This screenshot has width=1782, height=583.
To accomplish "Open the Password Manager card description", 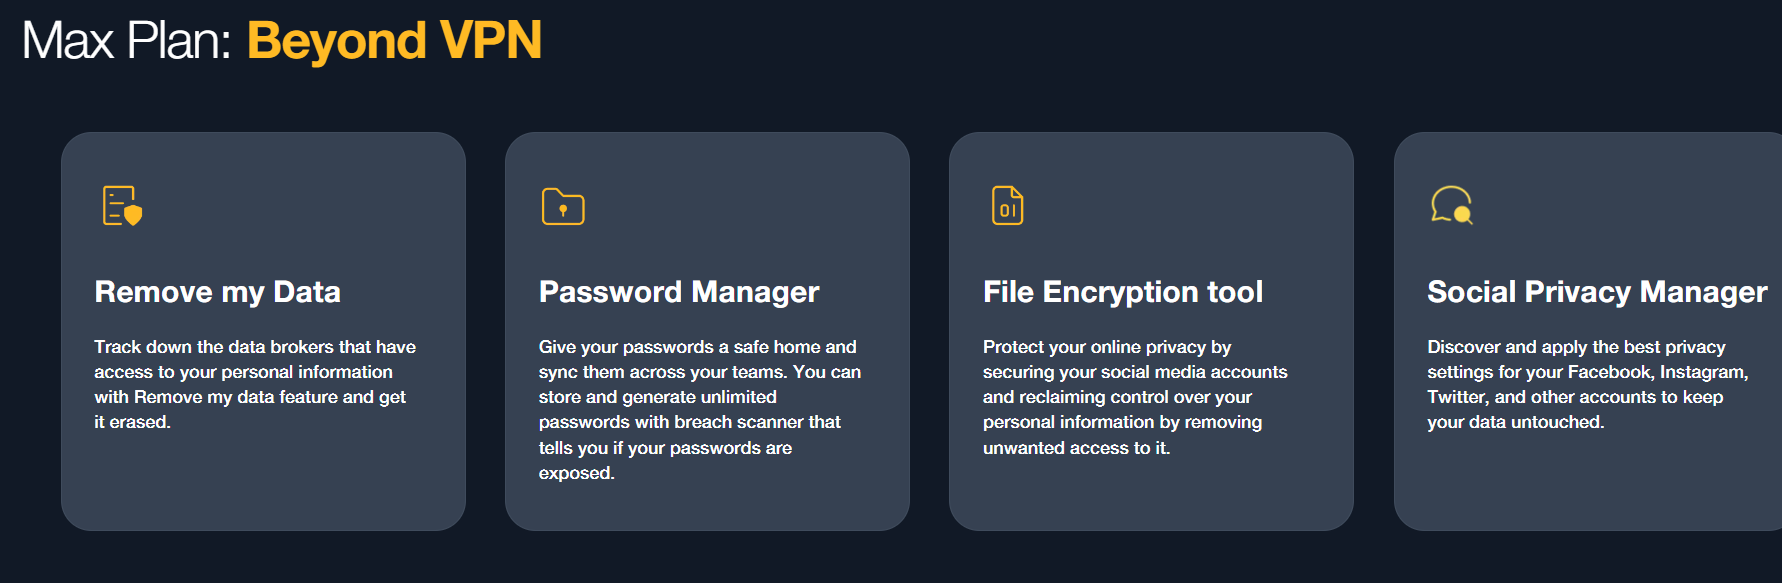I will 700,410.
